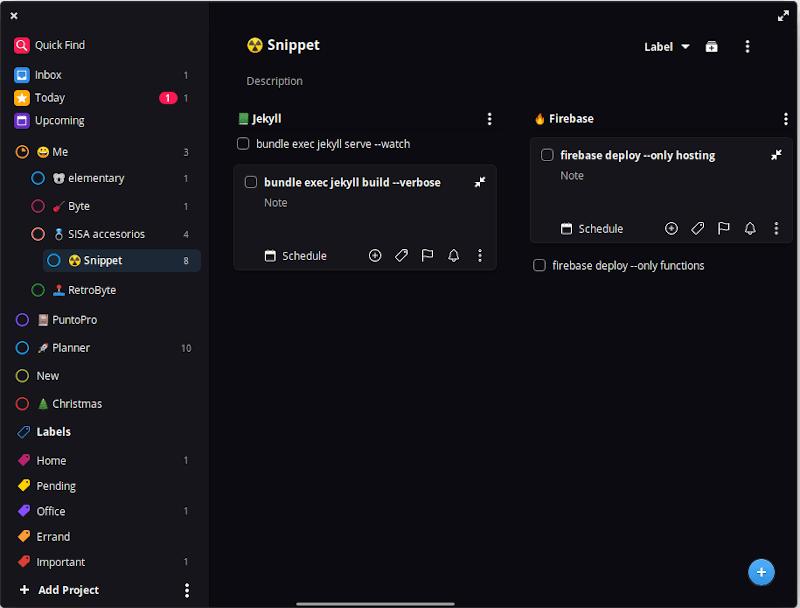Tick the bundle exec jekyll build checkbox
800x608 pixels.
coord(251,183)
